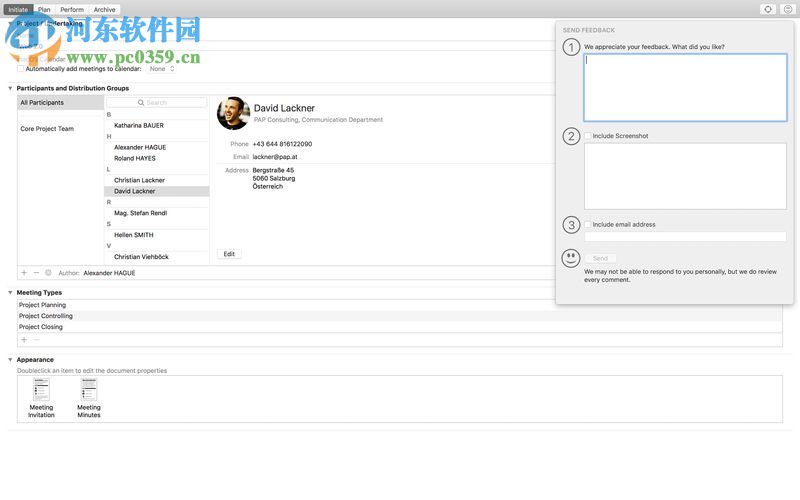This screenshot has width=800, height=500.
Task: Click David Lackner's profile photo
Action: coord(233,113)
